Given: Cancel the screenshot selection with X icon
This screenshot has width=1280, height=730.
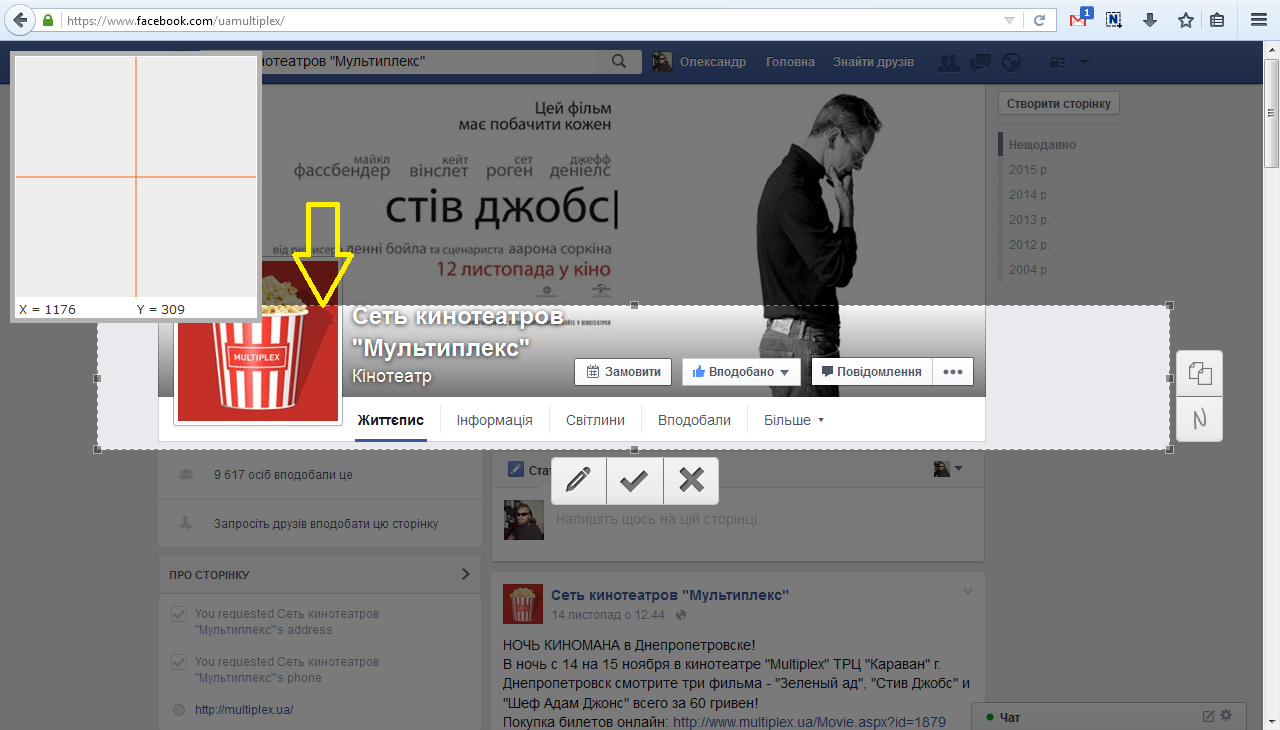Looking at the screenshot, I should [x=691, y=481].
